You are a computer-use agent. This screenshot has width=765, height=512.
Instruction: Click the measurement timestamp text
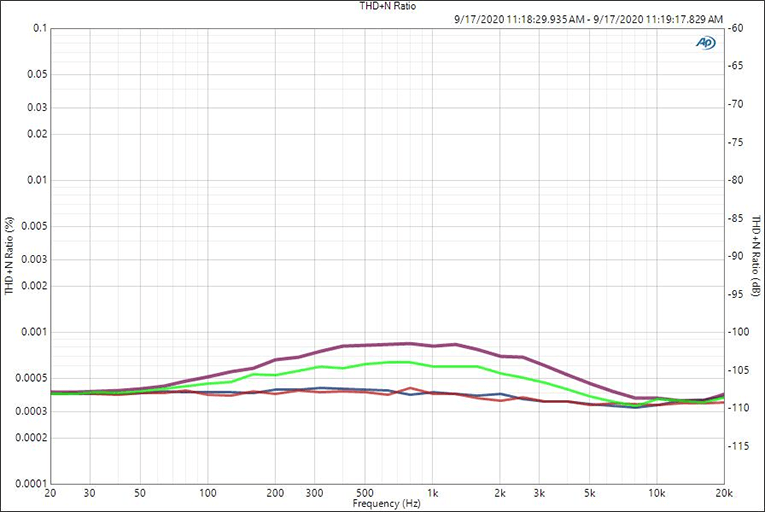587,18
